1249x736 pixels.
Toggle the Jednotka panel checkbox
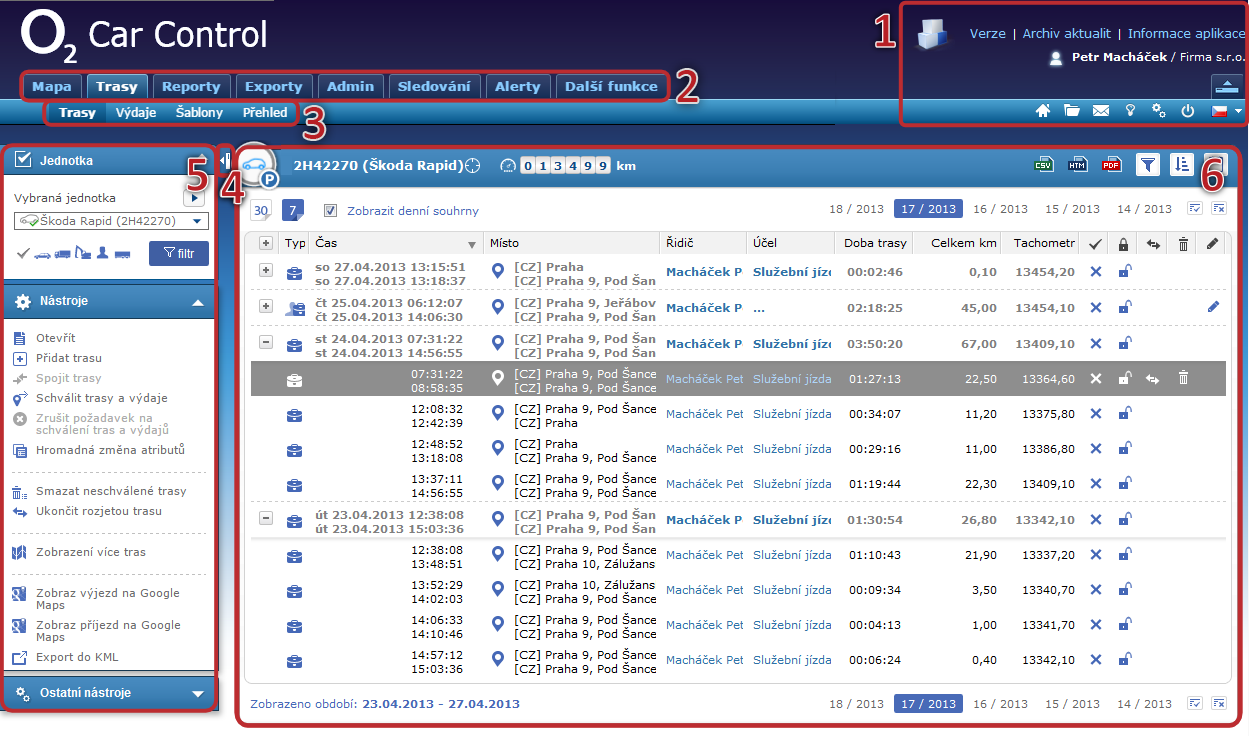(24, 159)
